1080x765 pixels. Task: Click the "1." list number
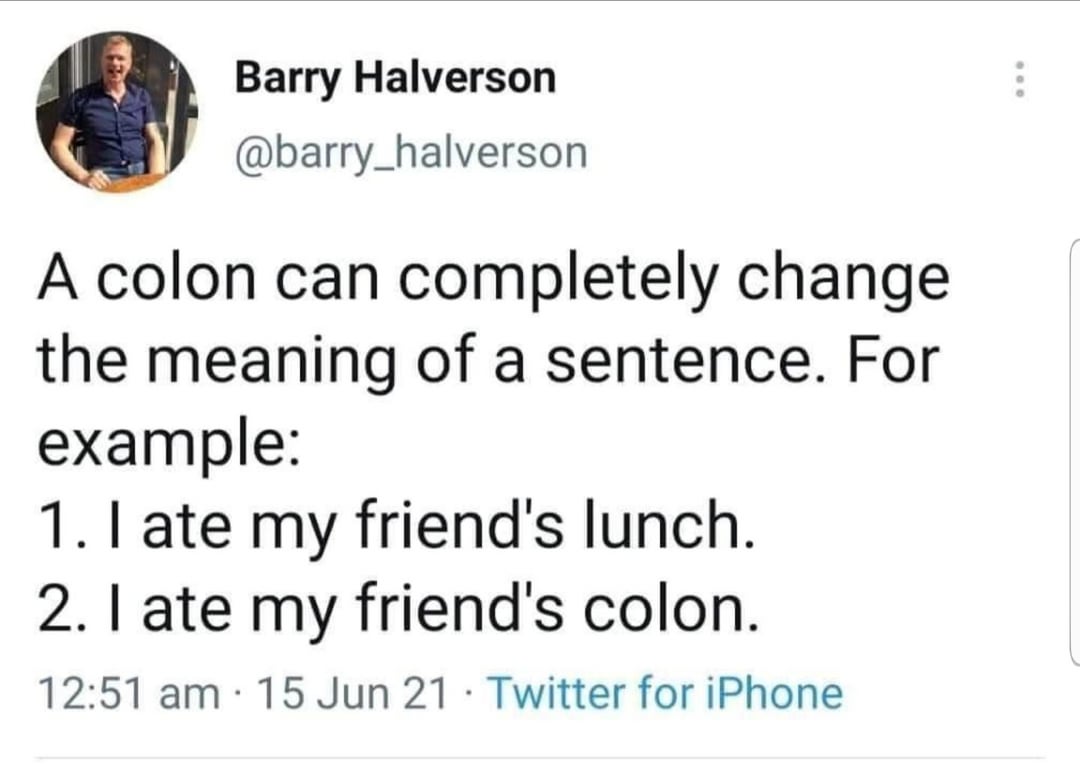click(x=62, y=525)
